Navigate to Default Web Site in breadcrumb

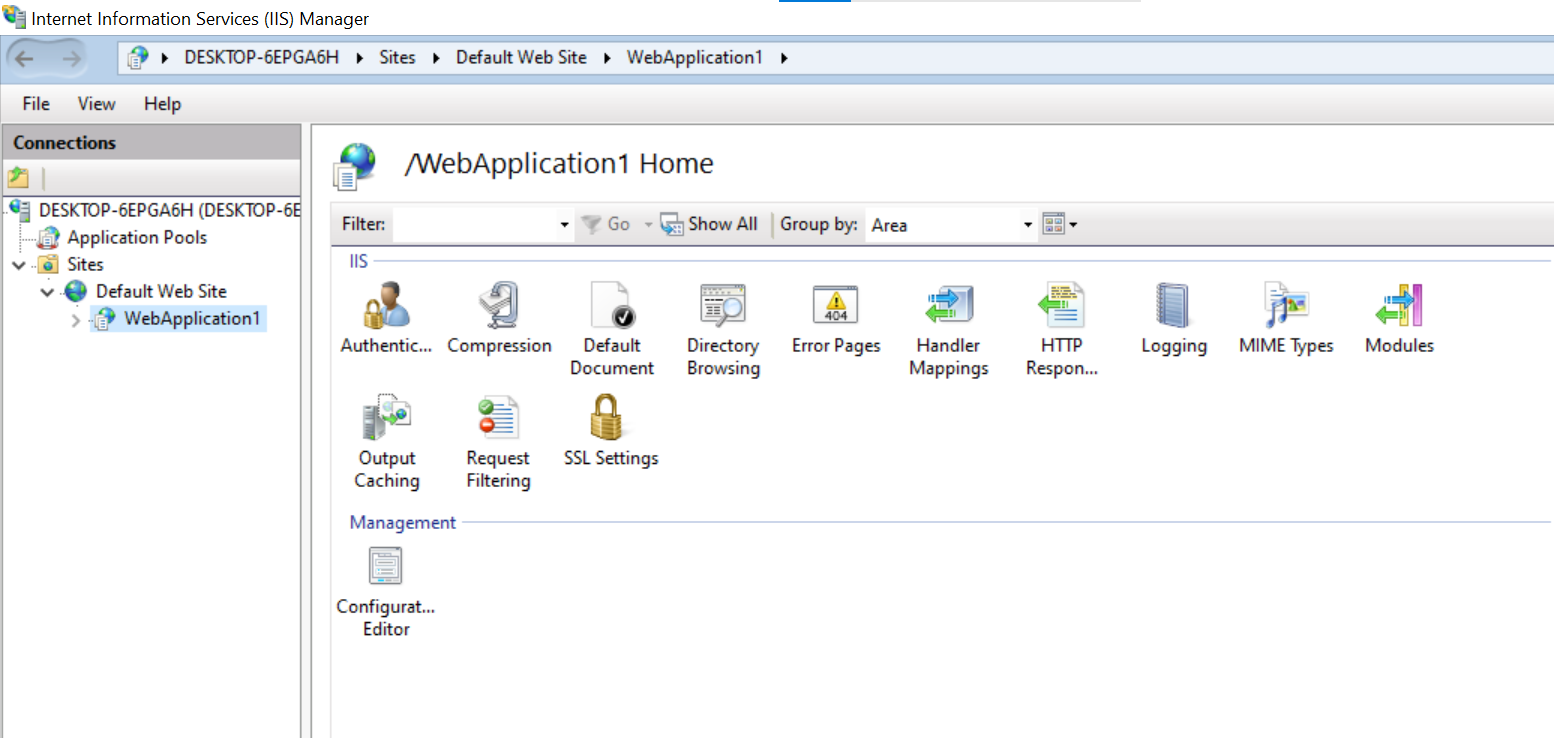click(521, 58)
